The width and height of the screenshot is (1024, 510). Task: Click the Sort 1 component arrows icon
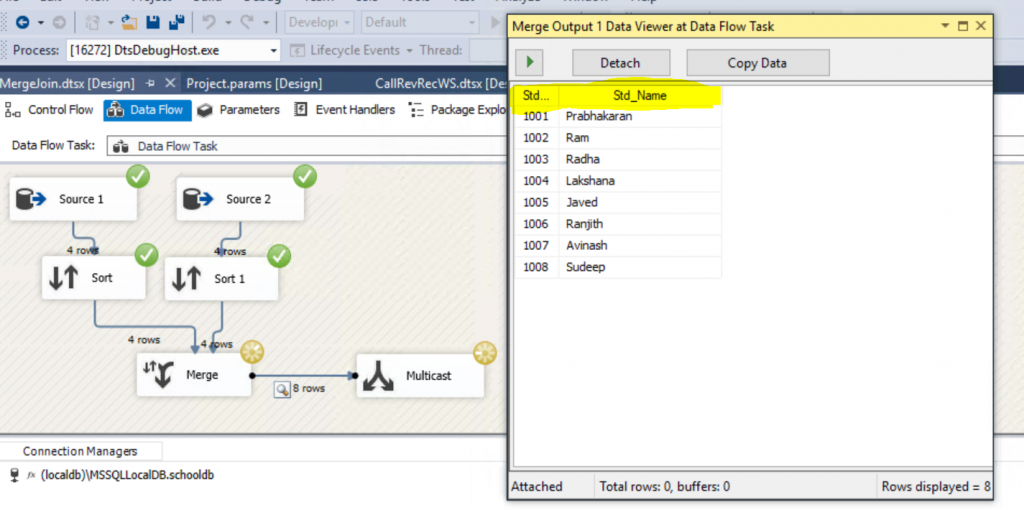pos(186,279)
